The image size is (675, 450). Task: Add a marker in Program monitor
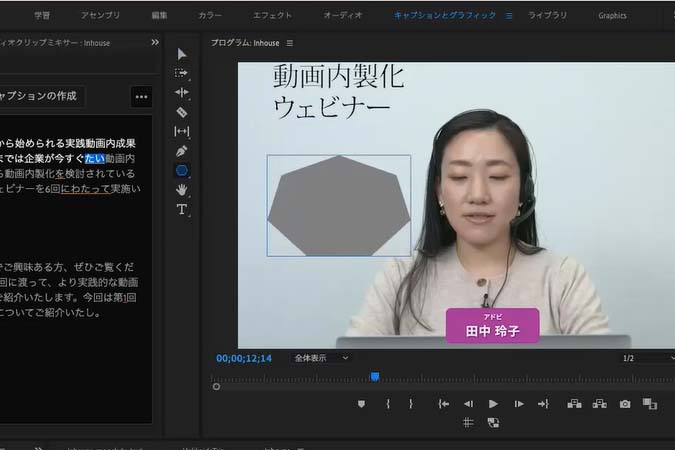tap(361, 404)
